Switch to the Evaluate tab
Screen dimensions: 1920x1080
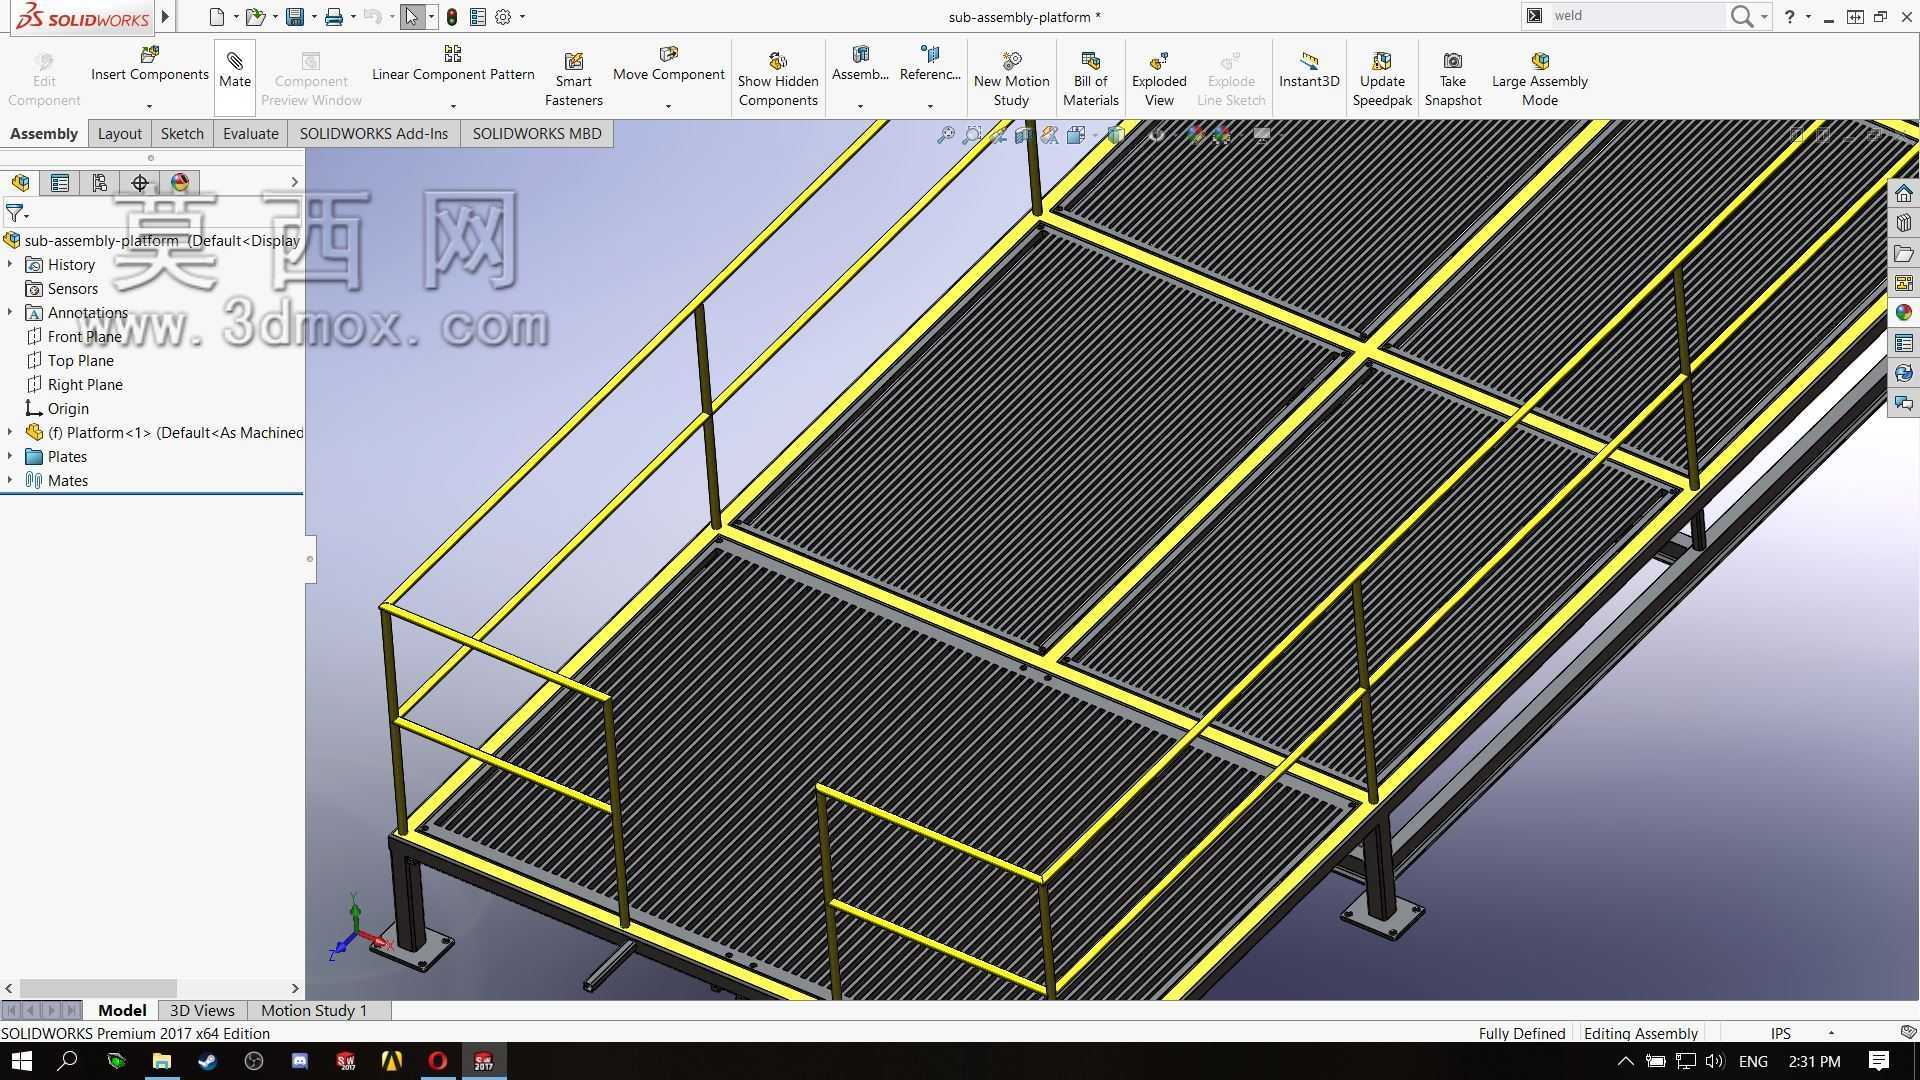tap(250, 134)
